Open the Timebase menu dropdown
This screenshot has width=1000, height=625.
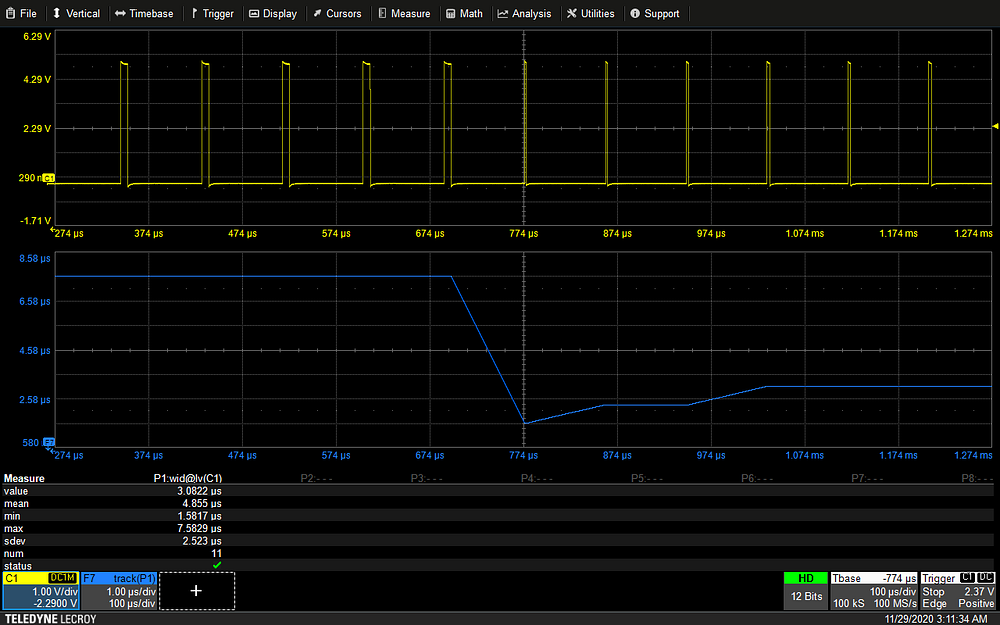click(x=146, y=13)
